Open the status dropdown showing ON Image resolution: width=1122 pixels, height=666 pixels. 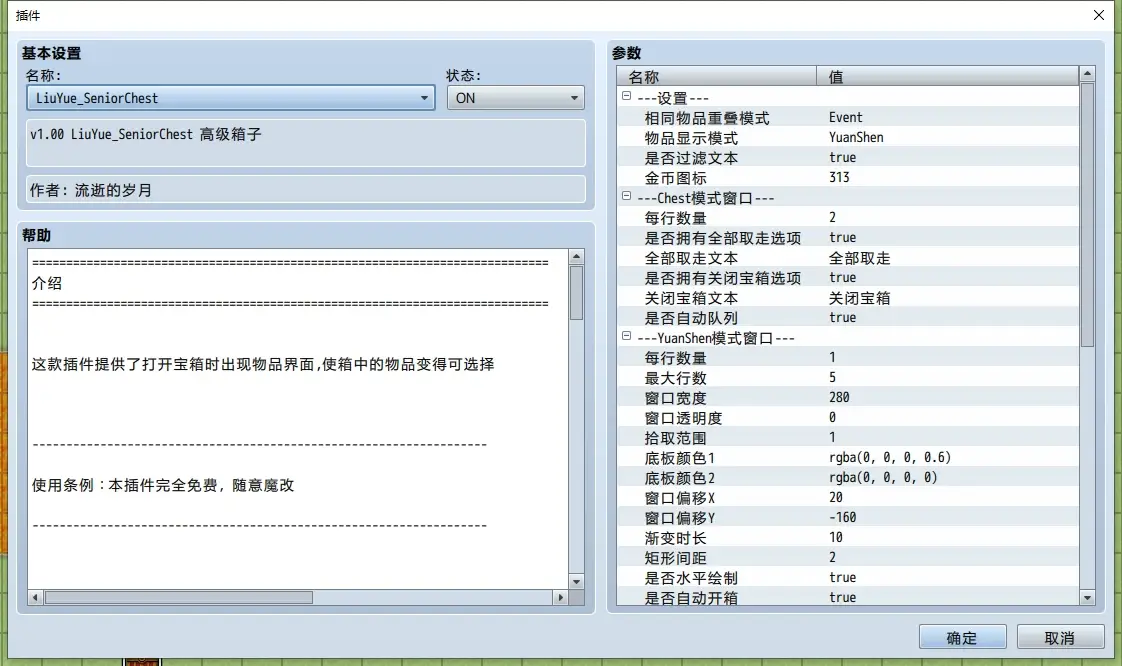click(x=515, y=98)
